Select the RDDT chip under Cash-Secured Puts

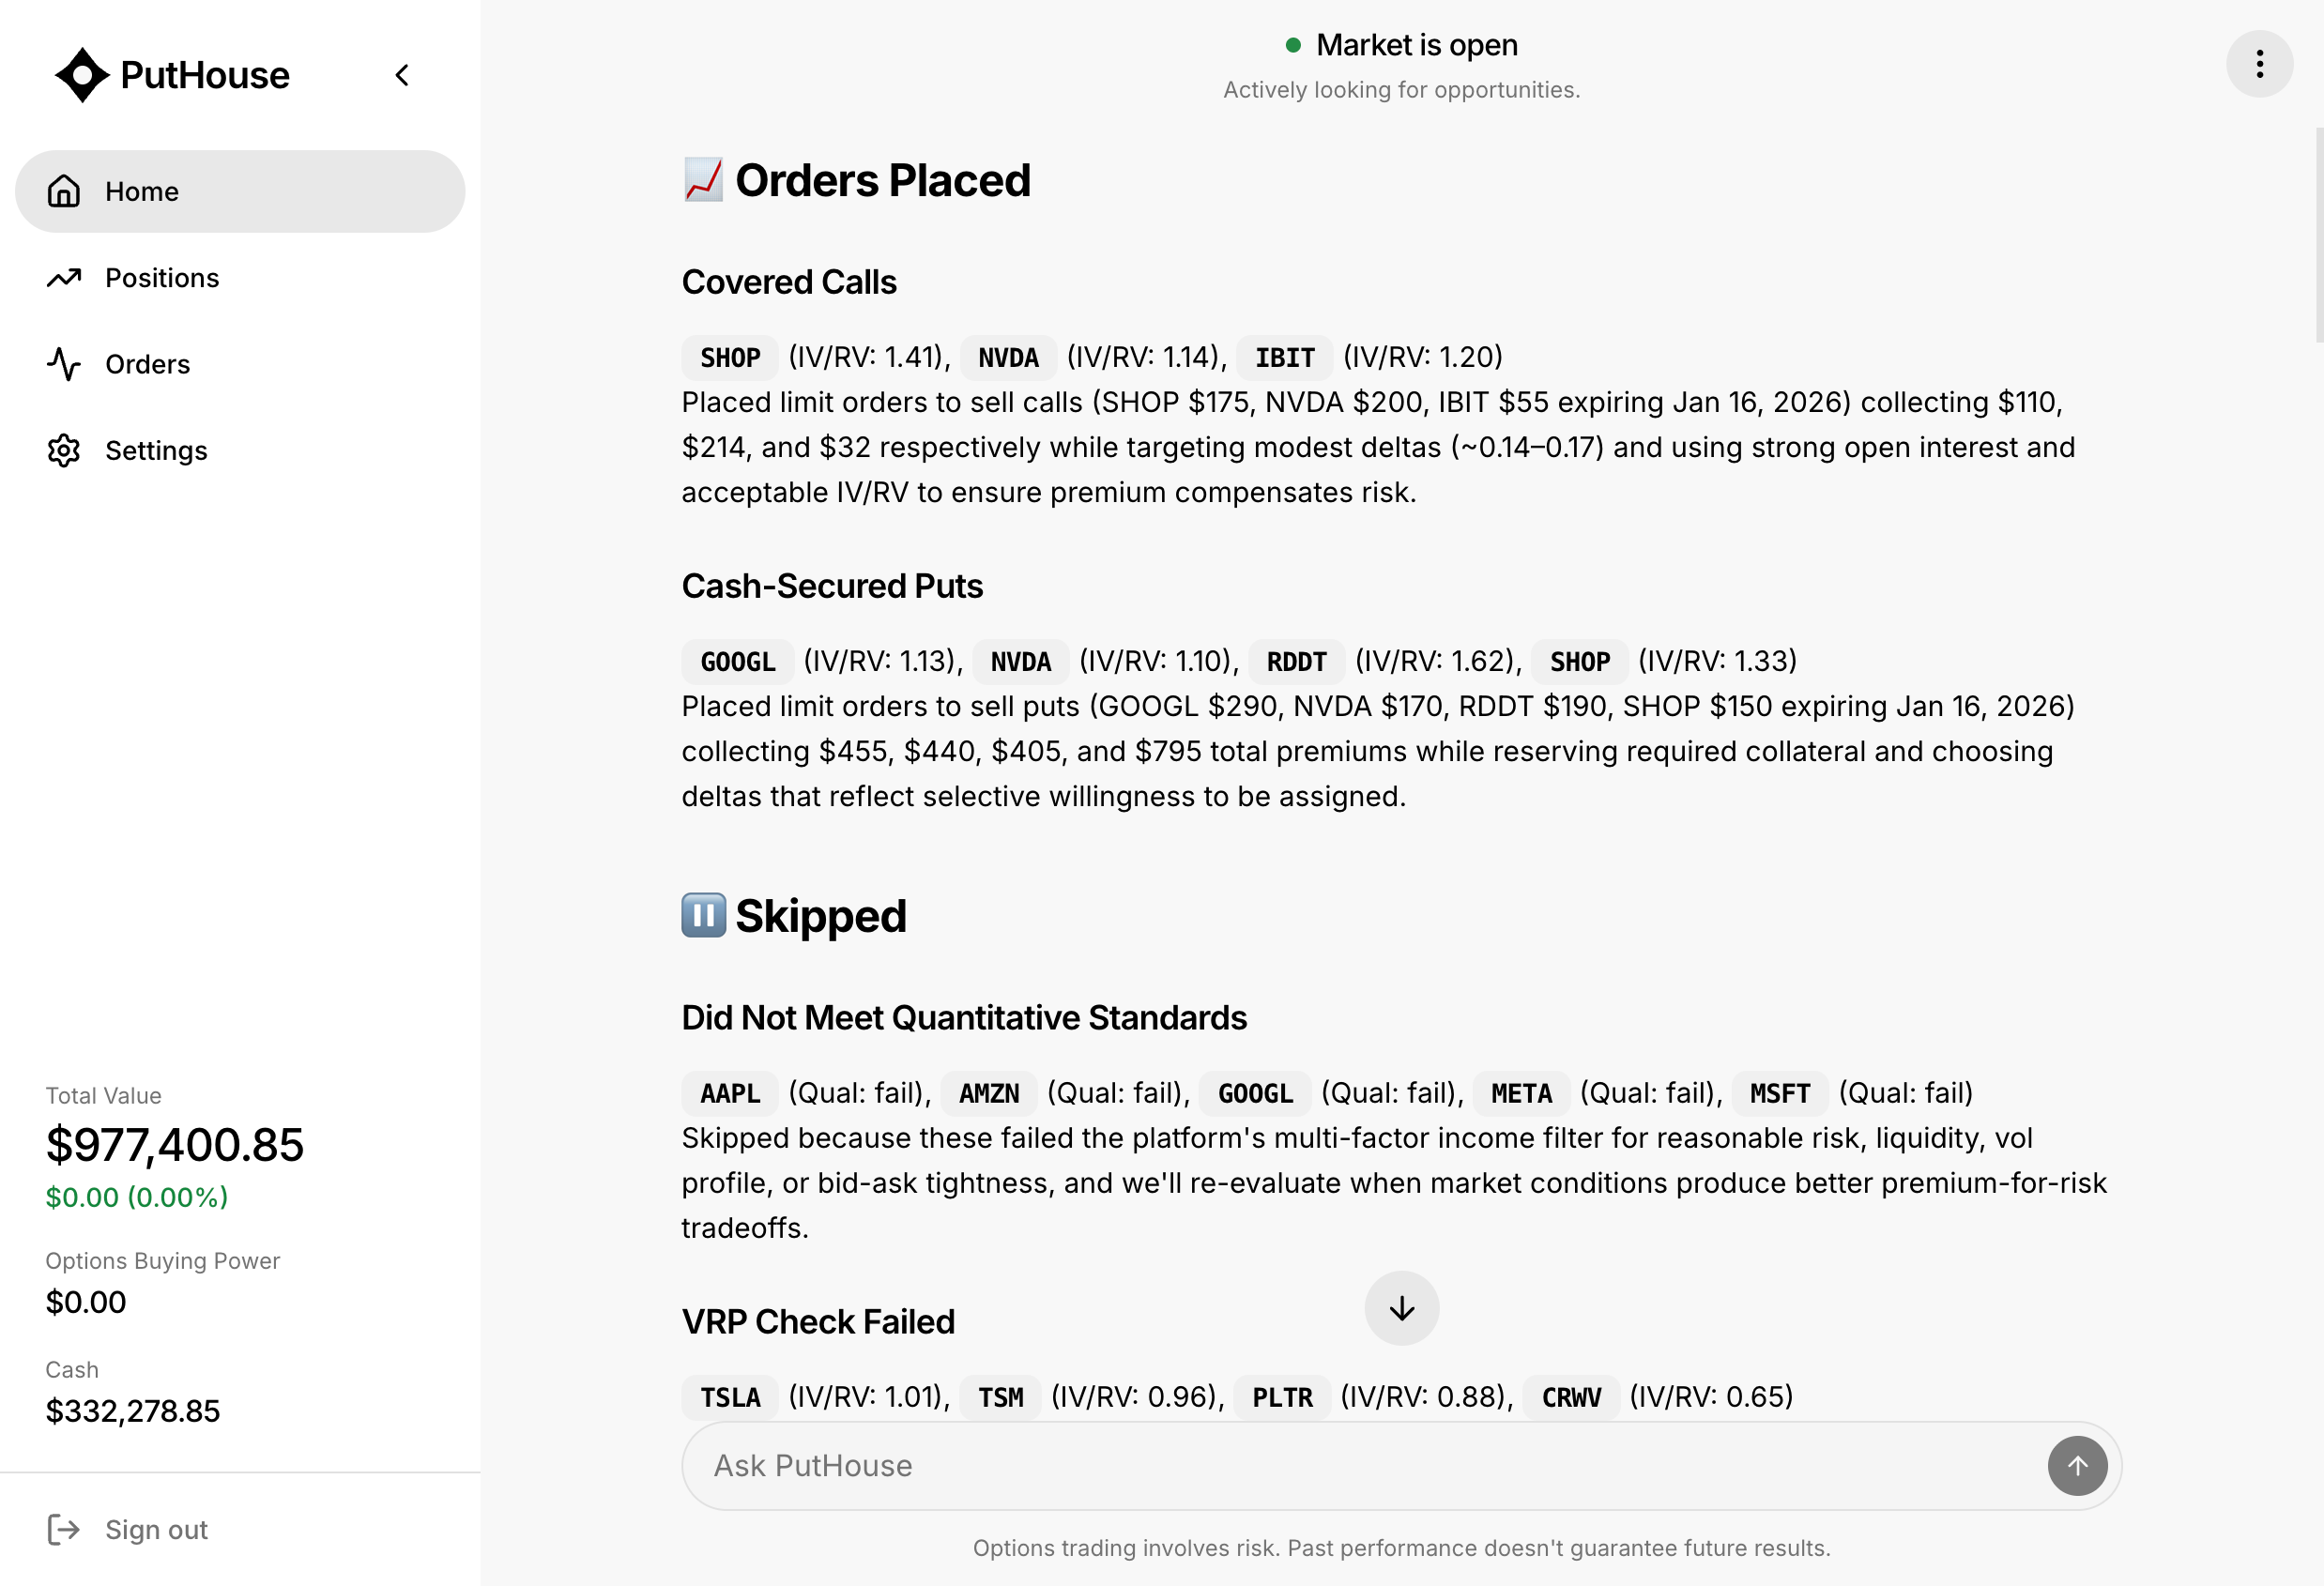tap(1295, 661)
